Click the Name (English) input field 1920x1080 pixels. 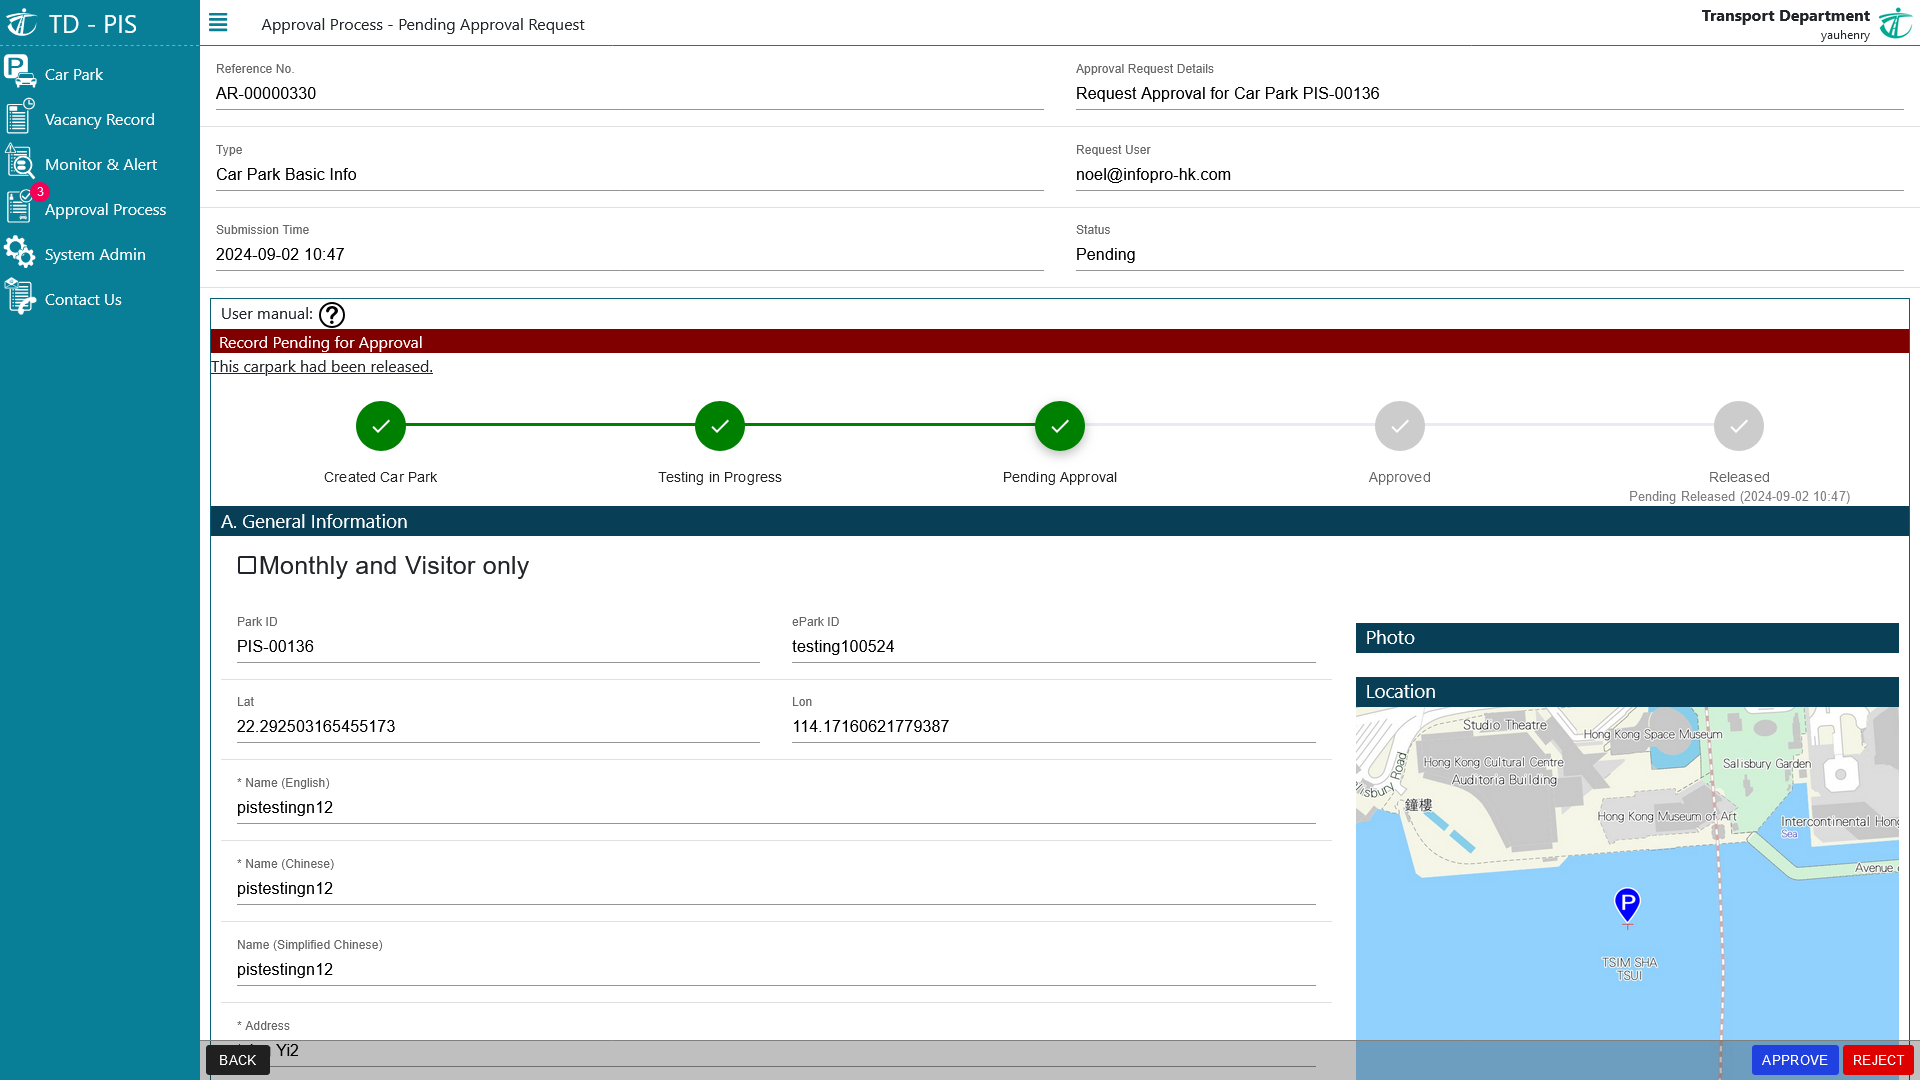tap(775, 807)
